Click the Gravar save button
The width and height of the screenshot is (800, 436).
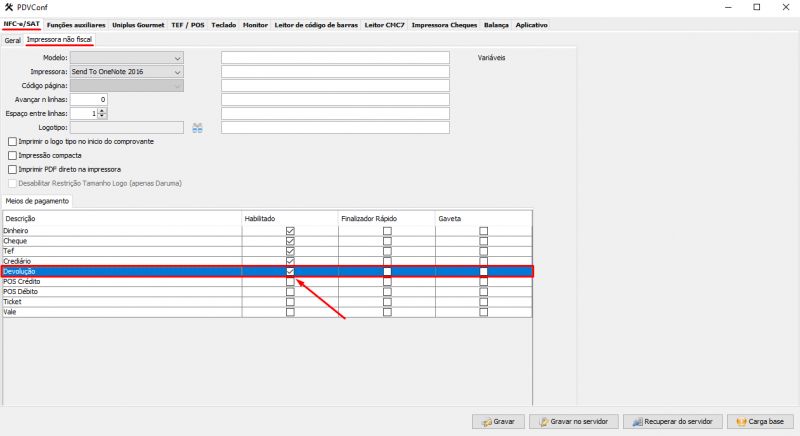pos(497,421)
